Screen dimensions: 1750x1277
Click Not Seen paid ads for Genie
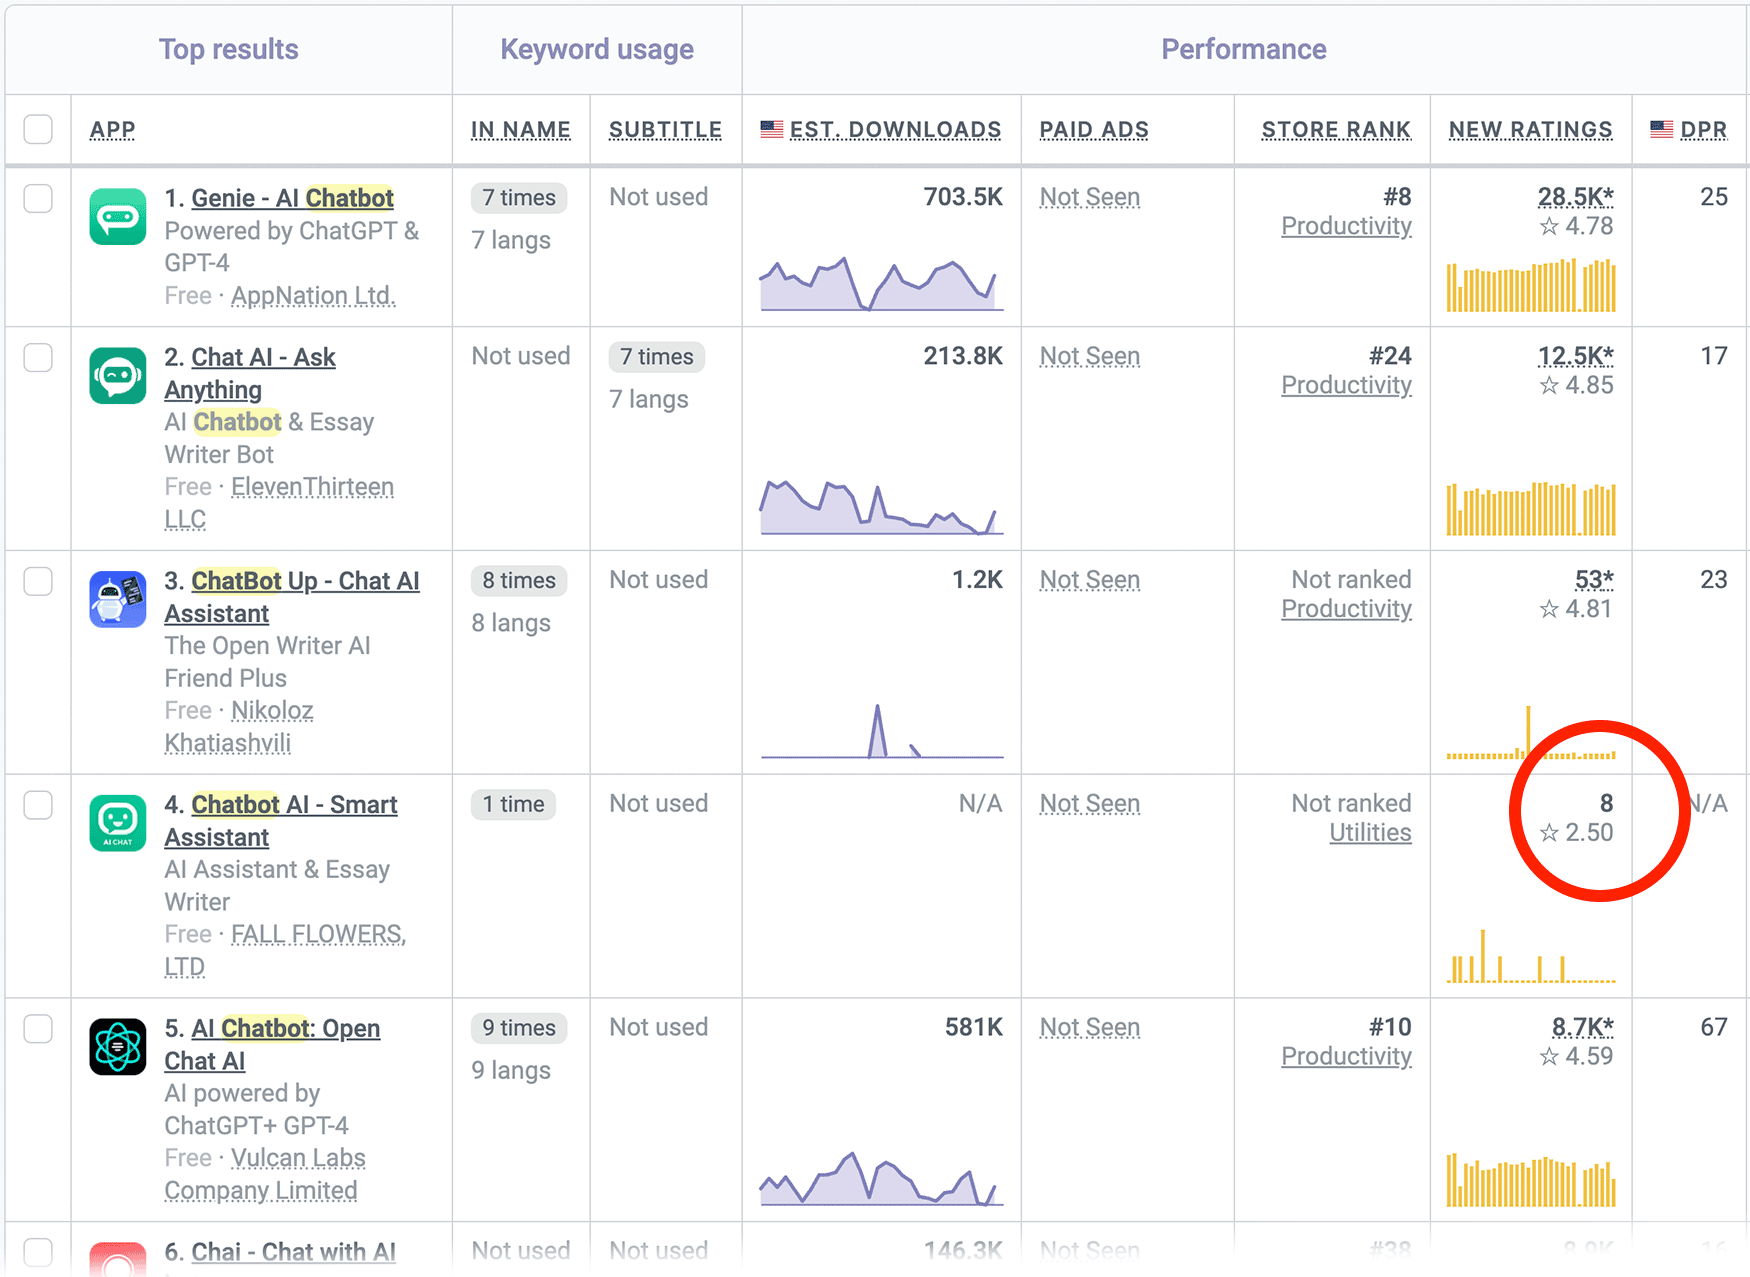1090,198
